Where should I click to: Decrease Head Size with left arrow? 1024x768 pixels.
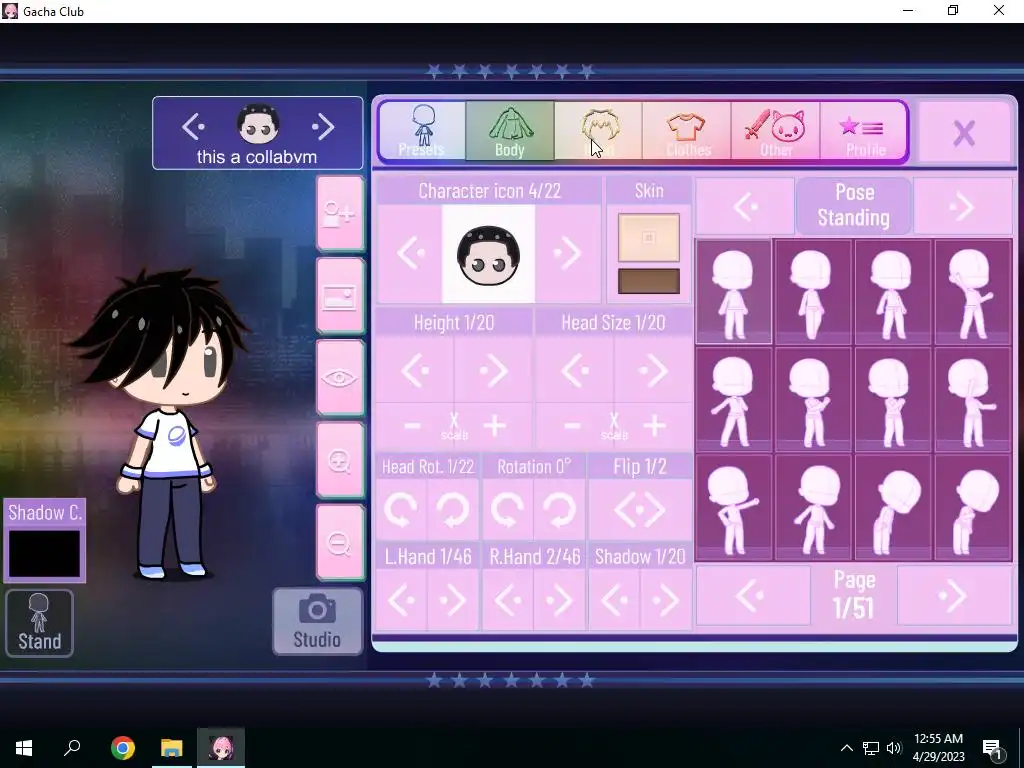point(575,370)
